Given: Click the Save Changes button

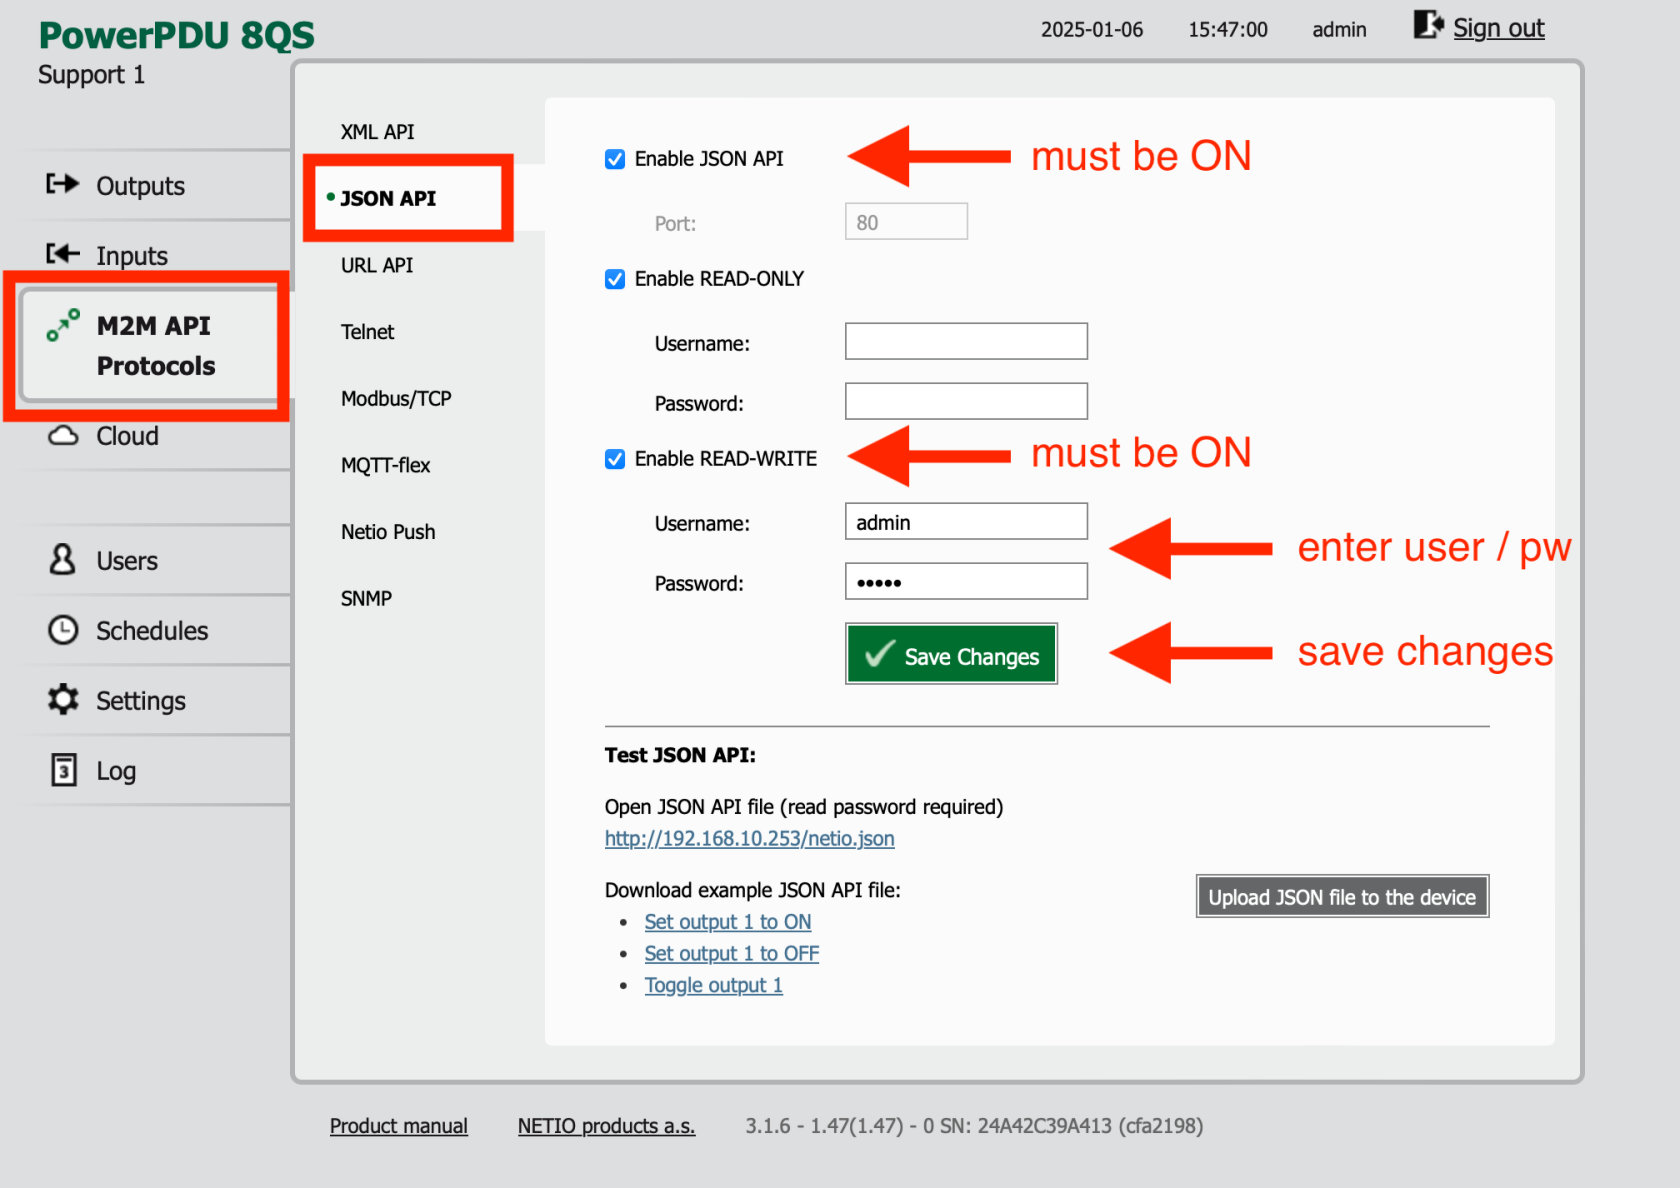Looking at the screenshot, I should pos(951,654).
